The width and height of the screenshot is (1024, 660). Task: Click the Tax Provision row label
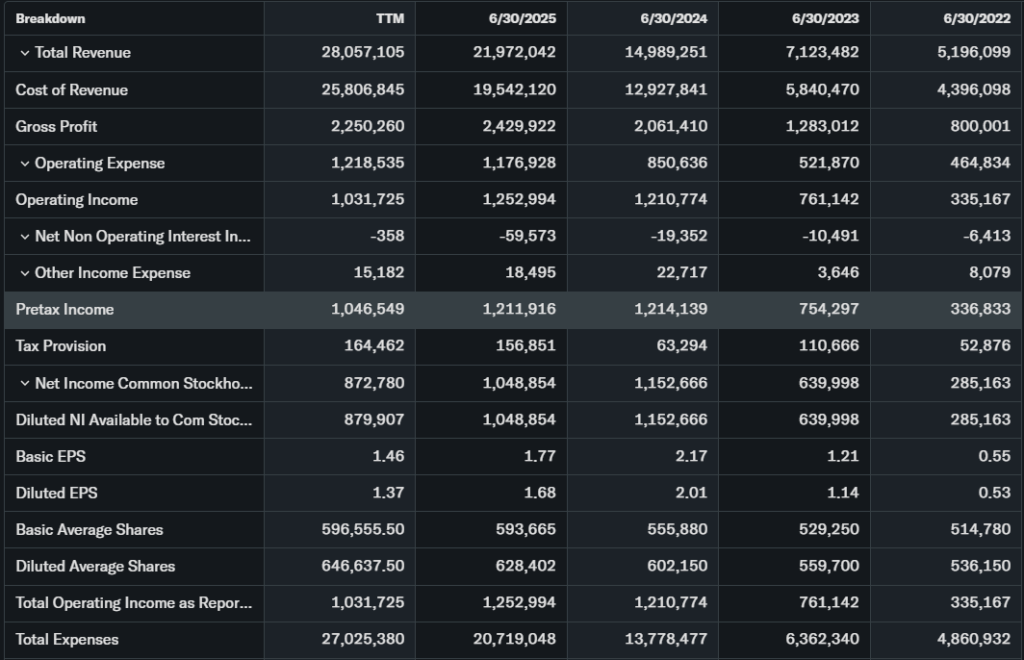pos(61,346)
